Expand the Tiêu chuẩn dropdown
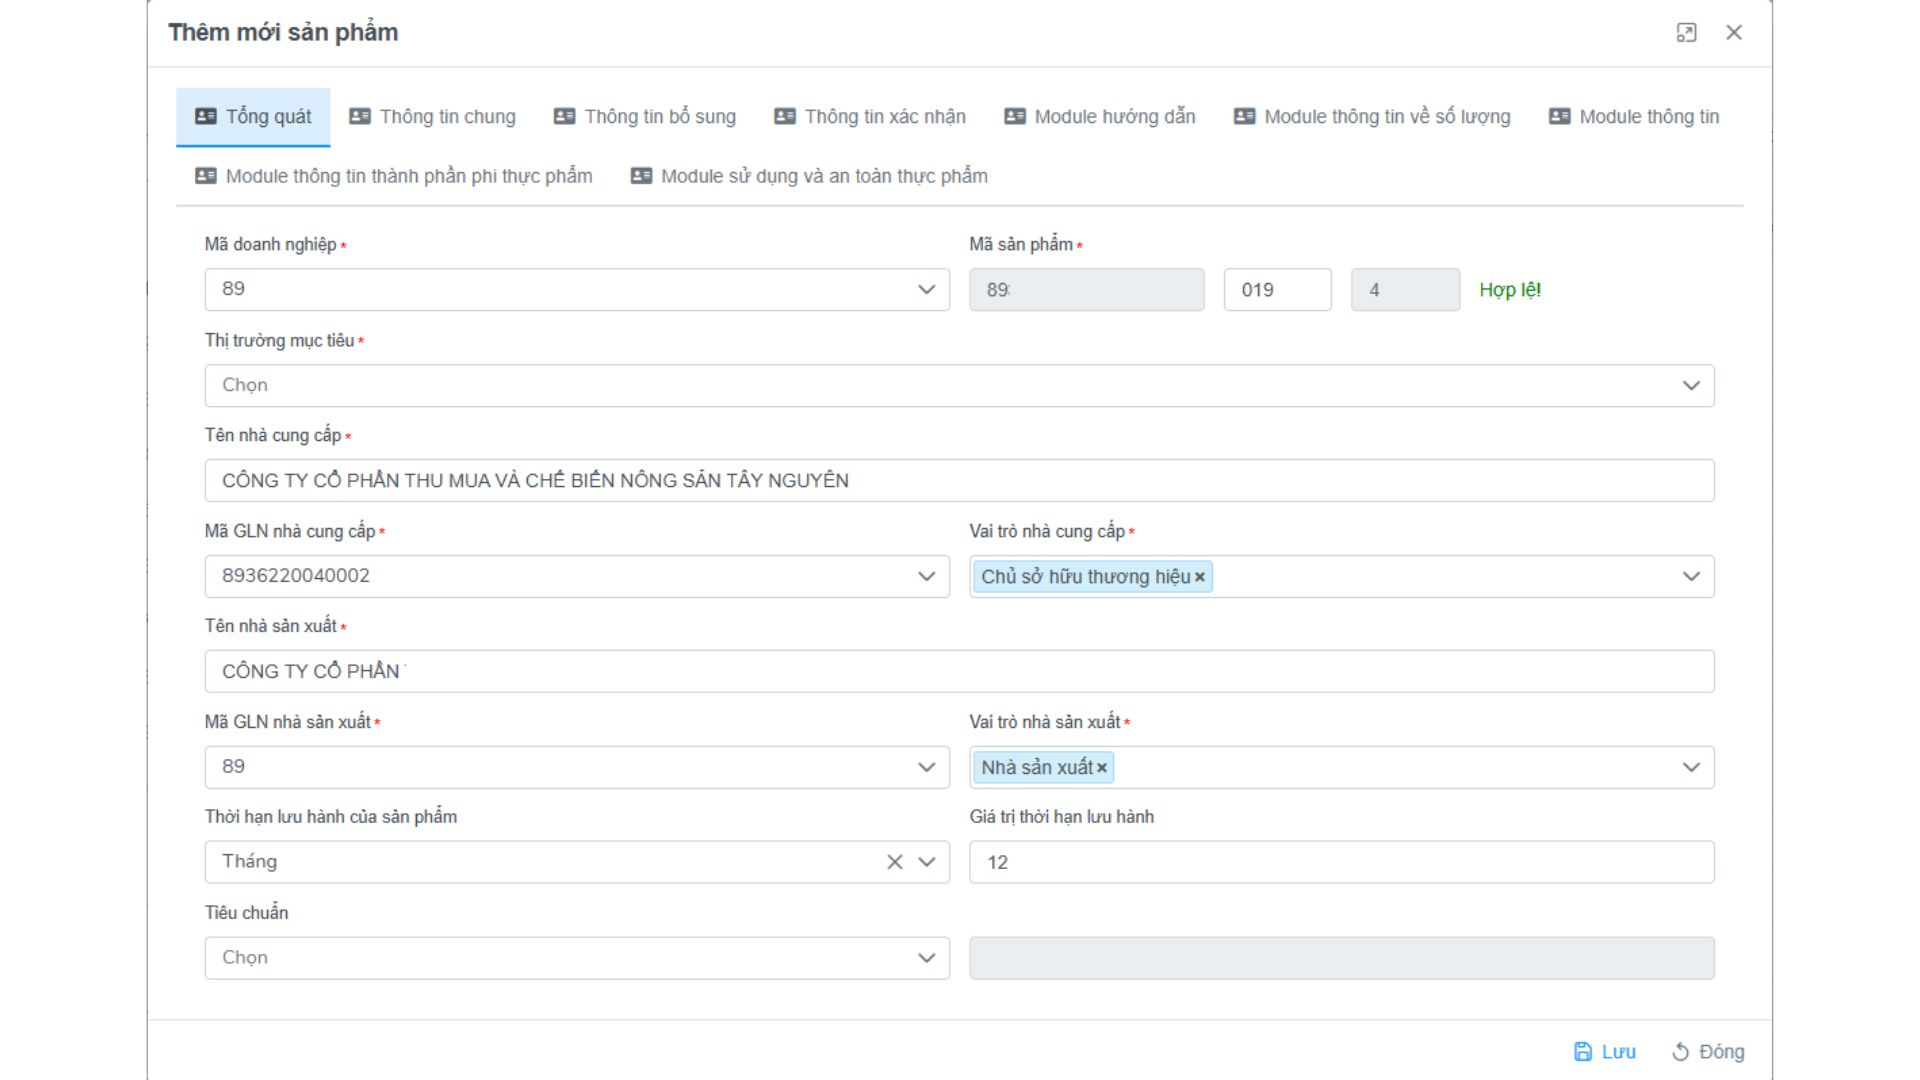The image size is (1920, 1080). point(926,958)
